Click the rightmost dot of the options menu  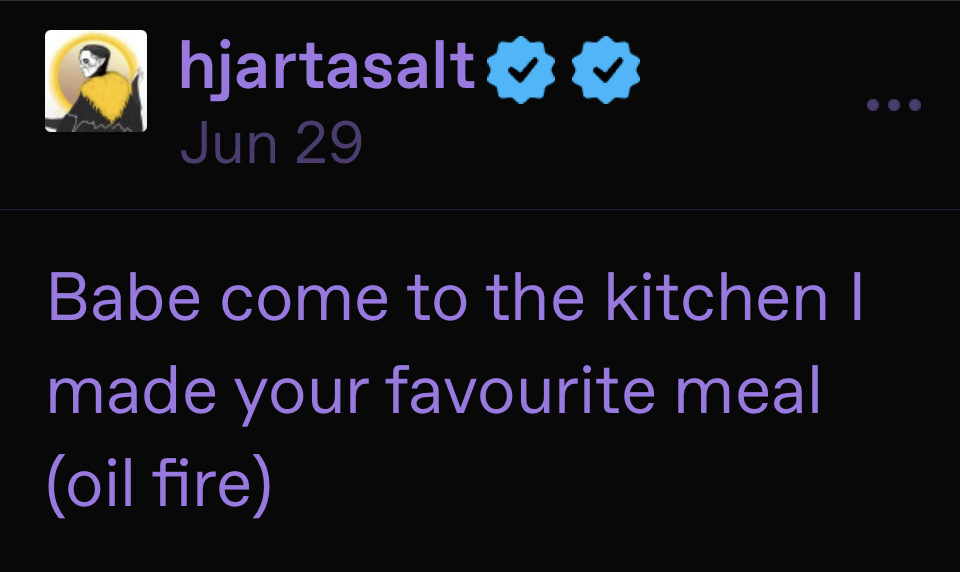914,104
